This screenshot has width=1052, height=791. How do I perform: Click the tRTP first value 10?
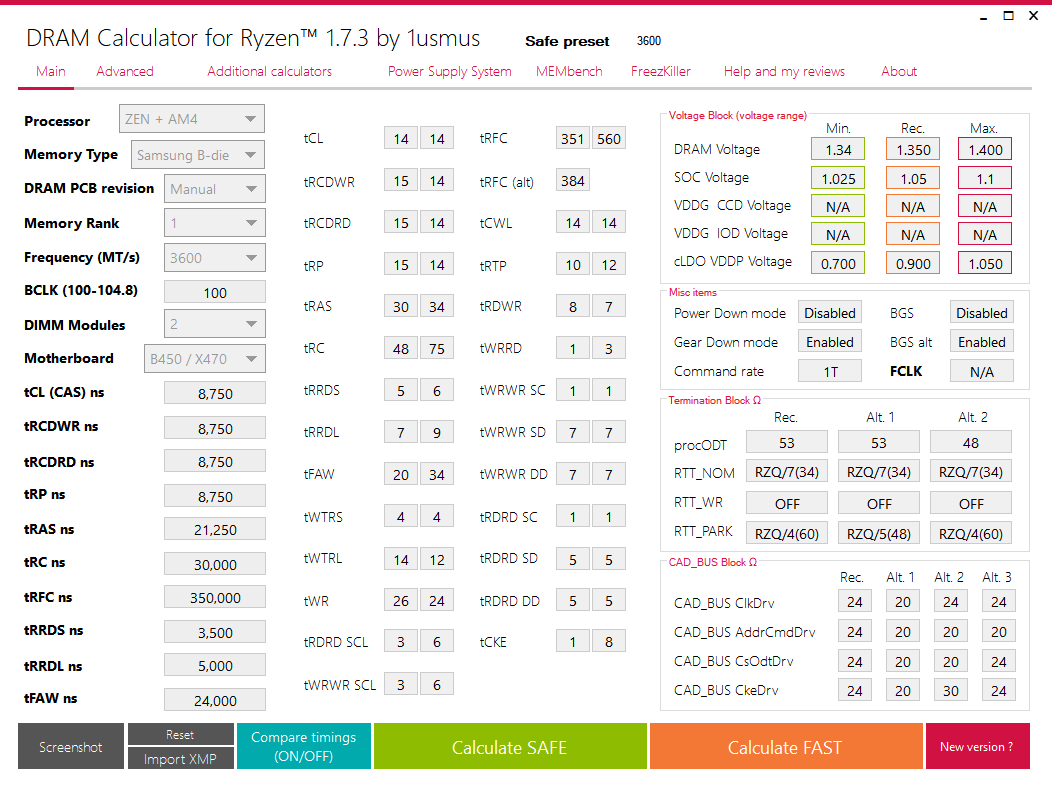(572, 264)
